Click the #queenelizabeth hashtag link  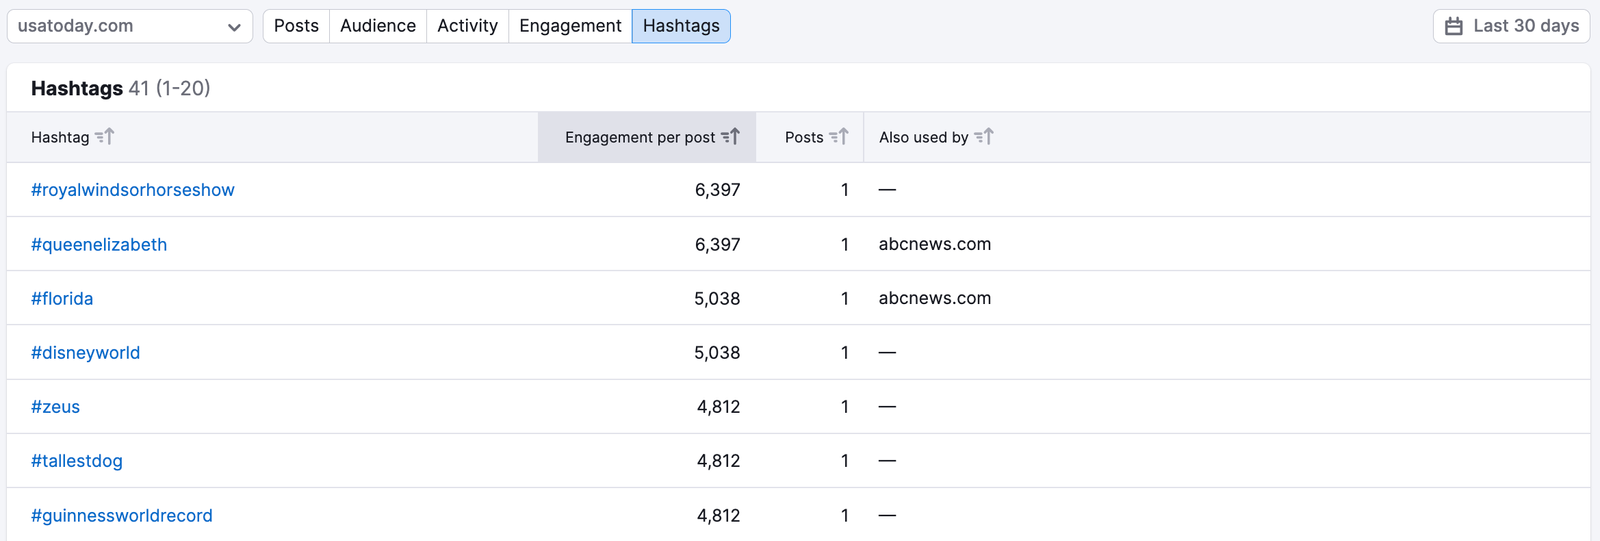click(x=99, y=244)
